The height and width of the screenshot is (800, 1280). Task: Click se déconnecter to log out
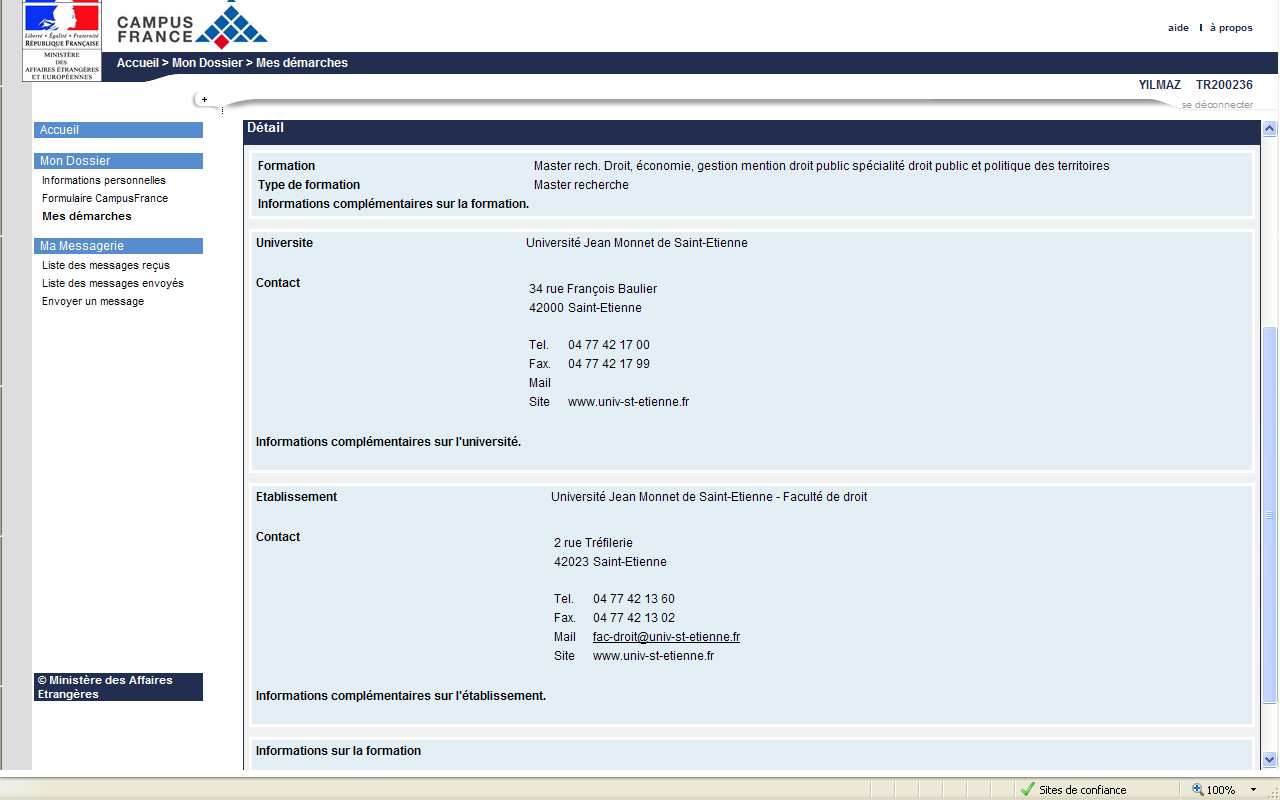[x=1217, y=105]
